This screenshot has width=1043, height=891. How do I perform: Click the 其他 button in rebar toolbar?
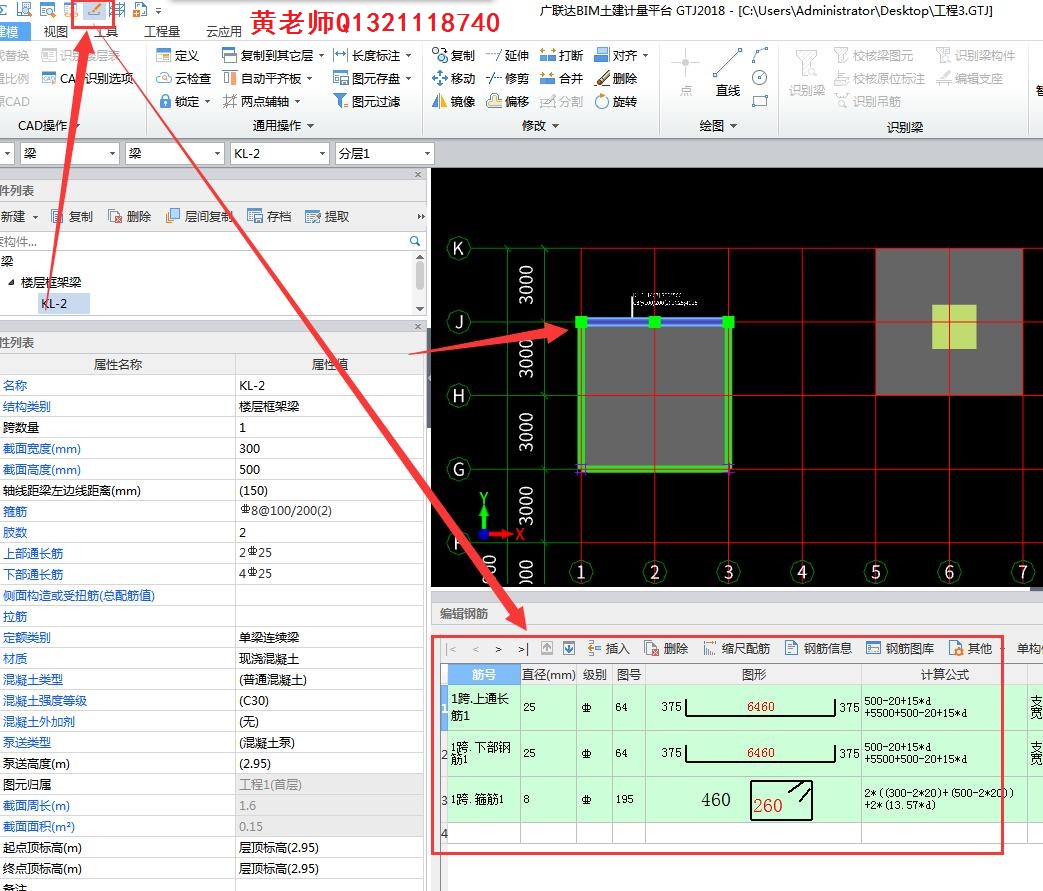pos(971,648)
